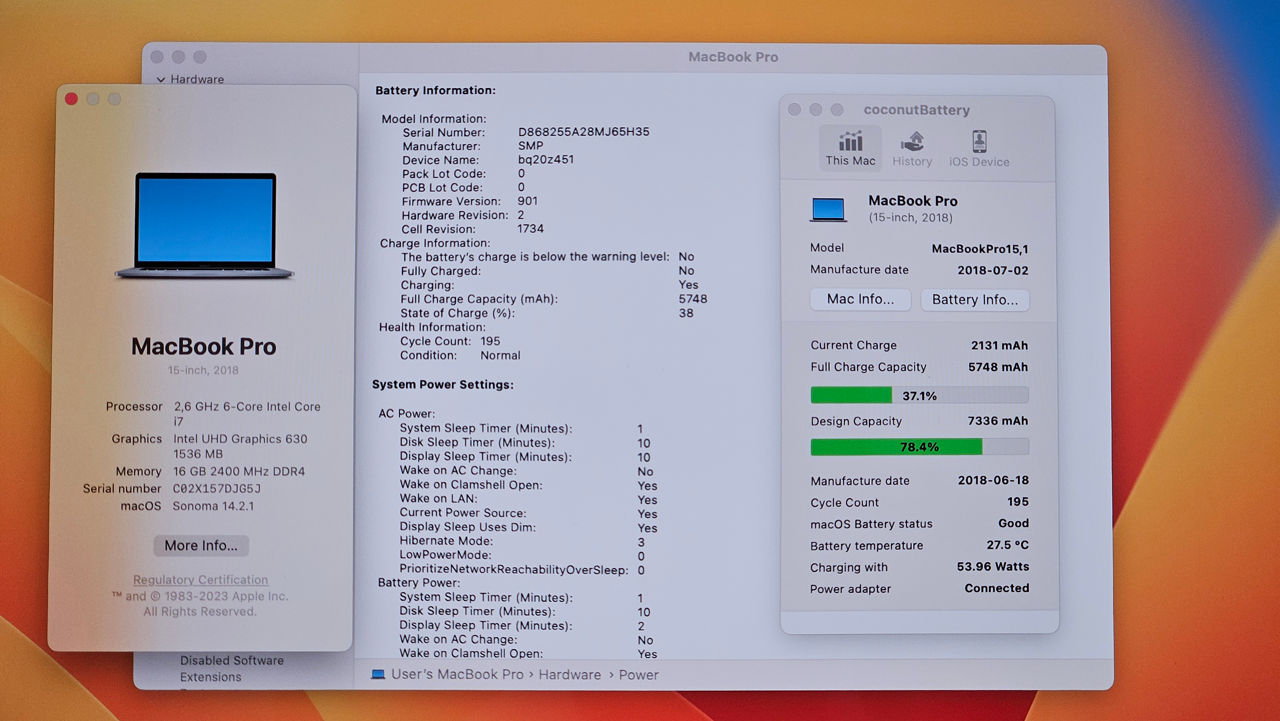Select Extensions in the sidebar
Screen dimensions: 1280x721
[x=211, y=677]
